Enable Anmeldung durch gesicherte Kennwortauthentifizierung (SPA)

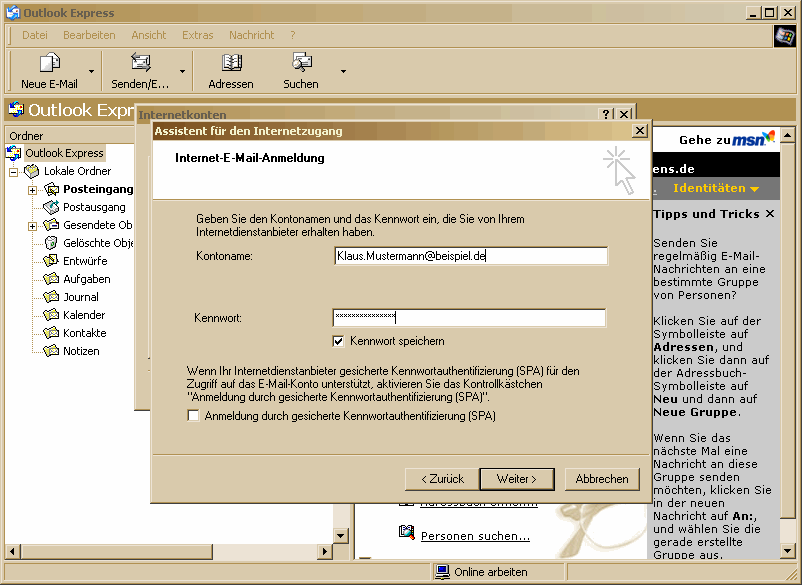193,416
